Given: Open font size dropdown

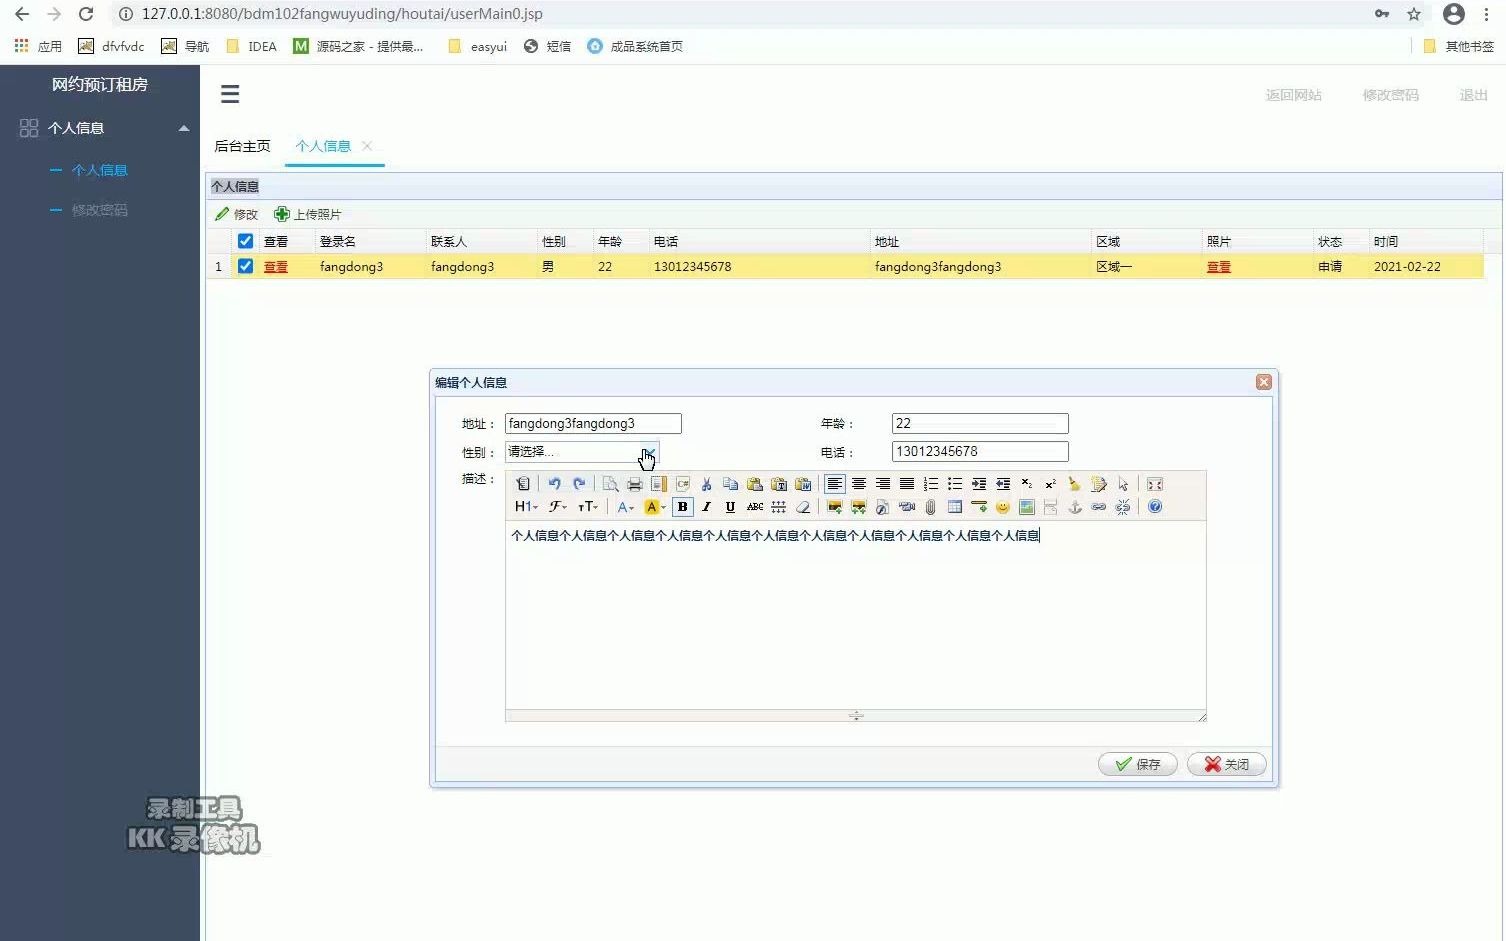Looking at the screenshot, I should pyautogui.click(x=588, y=507).
